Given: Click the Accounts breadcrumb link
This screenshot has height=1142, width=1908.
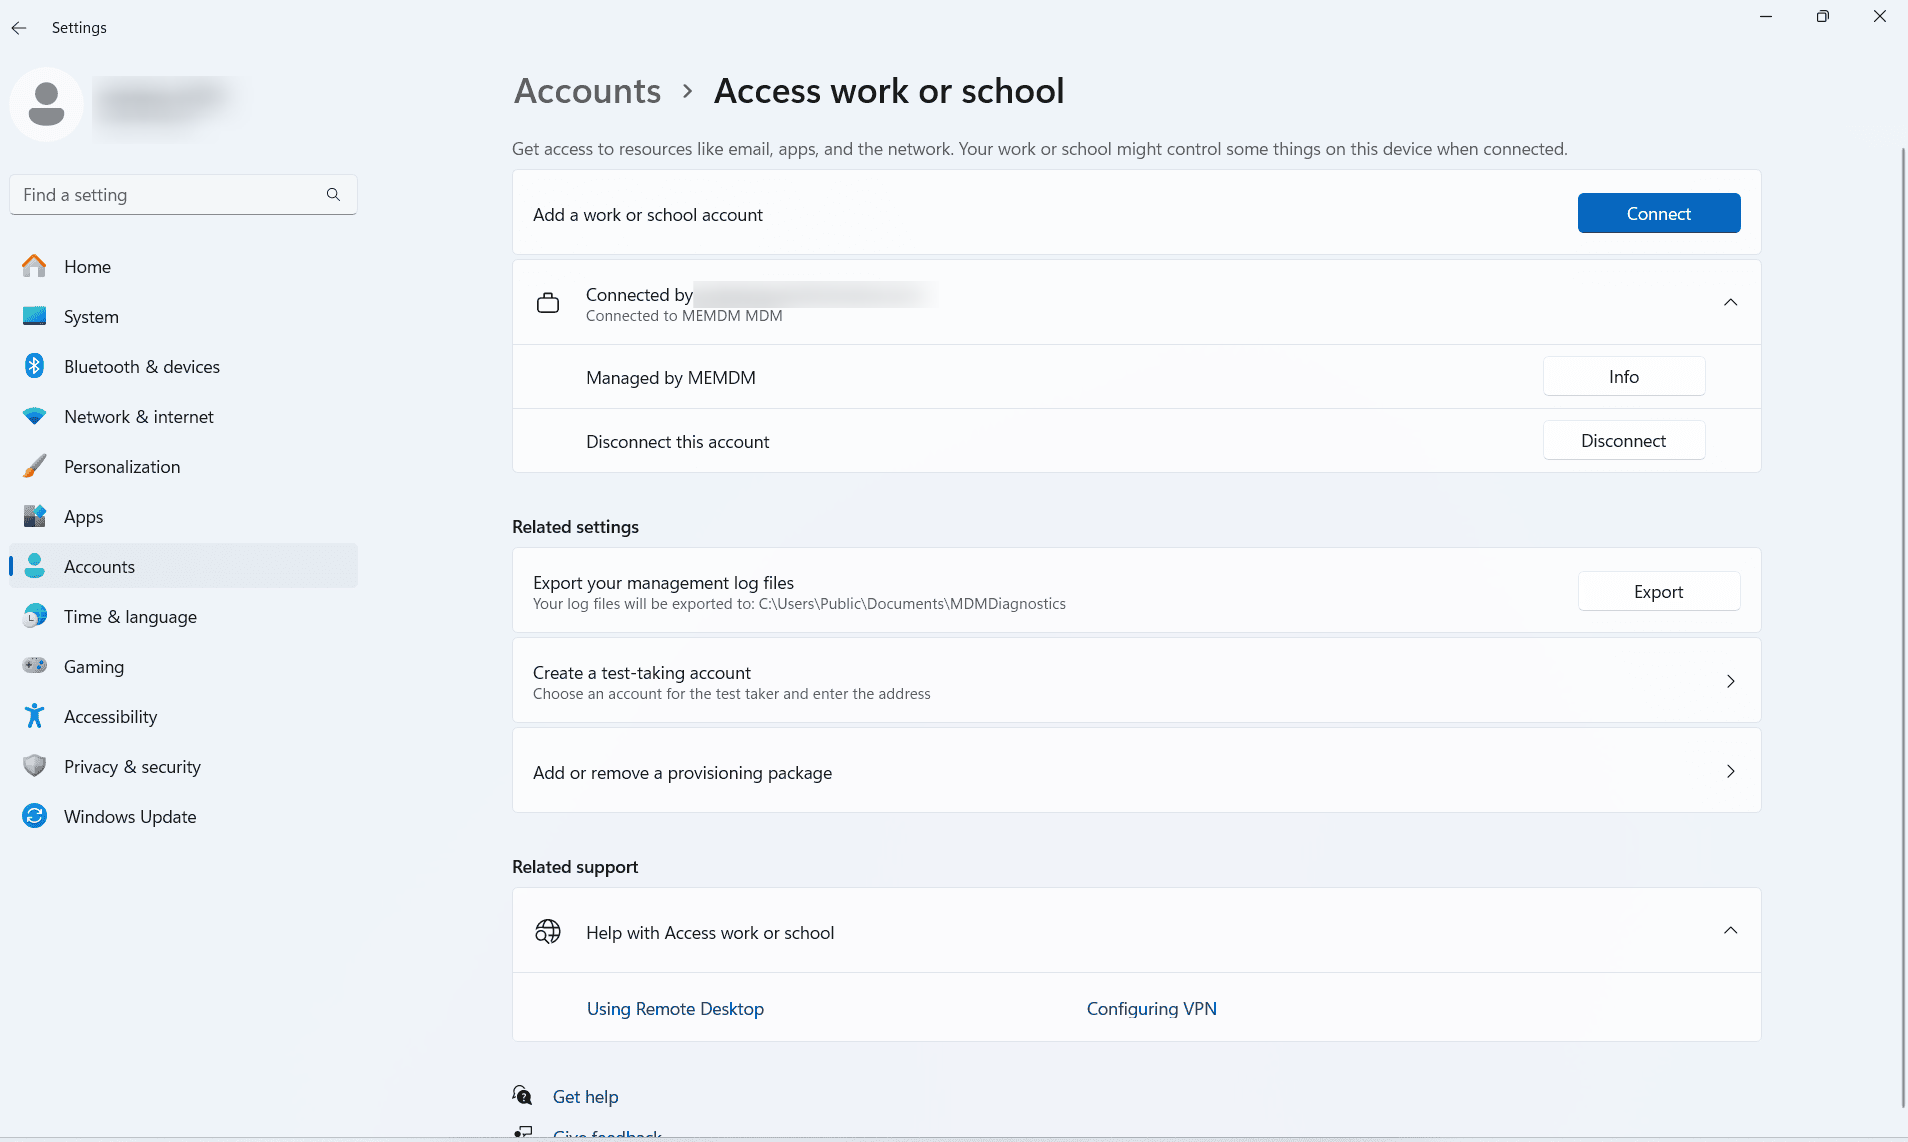Looking at the screenshot, I should pyautogui.click(x=587, y=91).
